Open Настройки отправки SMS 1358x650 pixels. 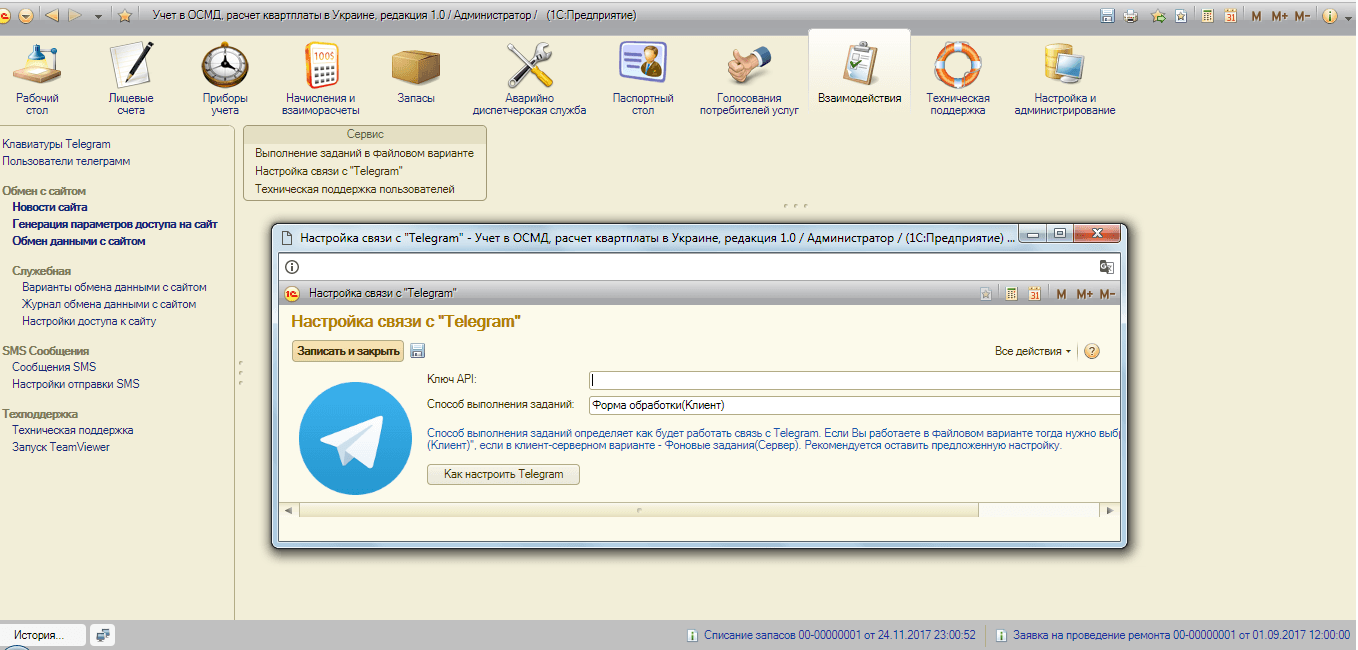[76, 384]
